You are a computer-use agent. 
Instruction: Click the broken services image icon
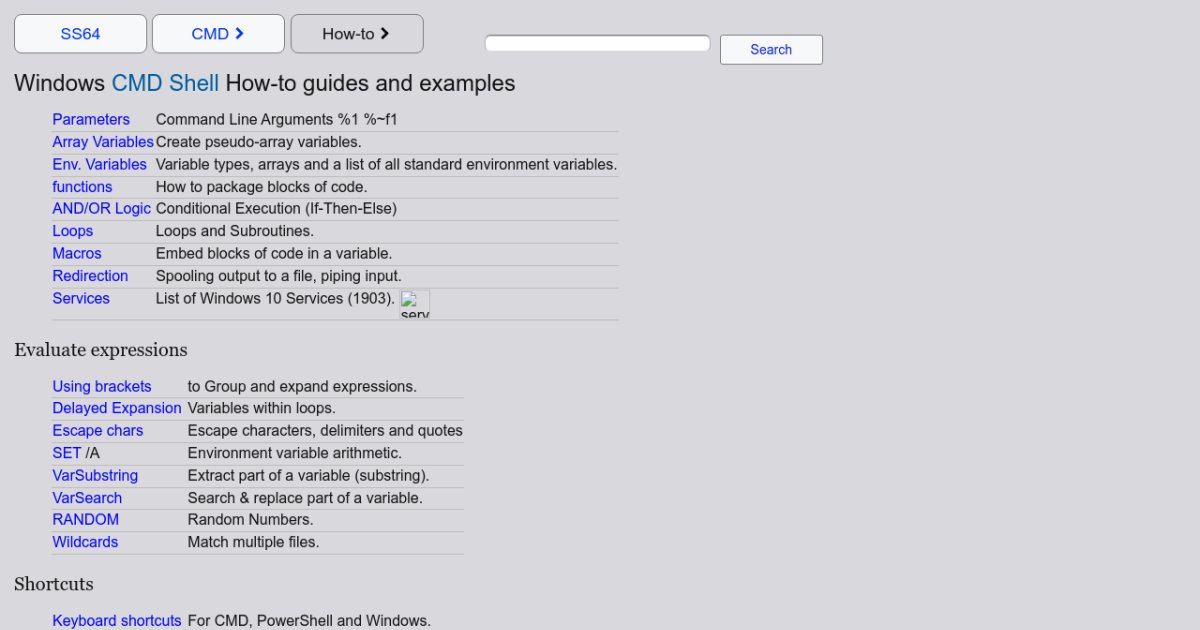[x=415, y=304]
